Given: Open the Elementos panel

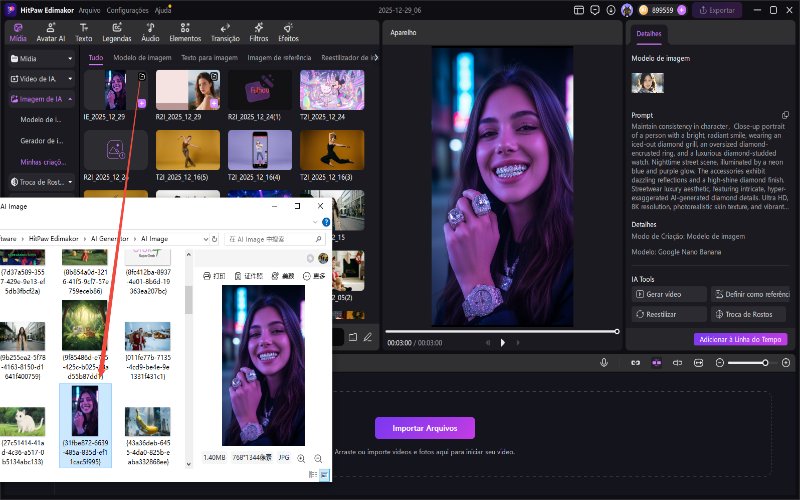Looking at the screenshot, I should [185, 32].
